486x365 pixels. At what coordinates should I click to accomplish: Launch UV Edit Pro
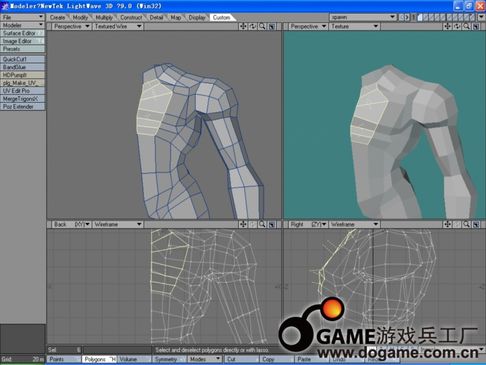click(x=22, y=91)
